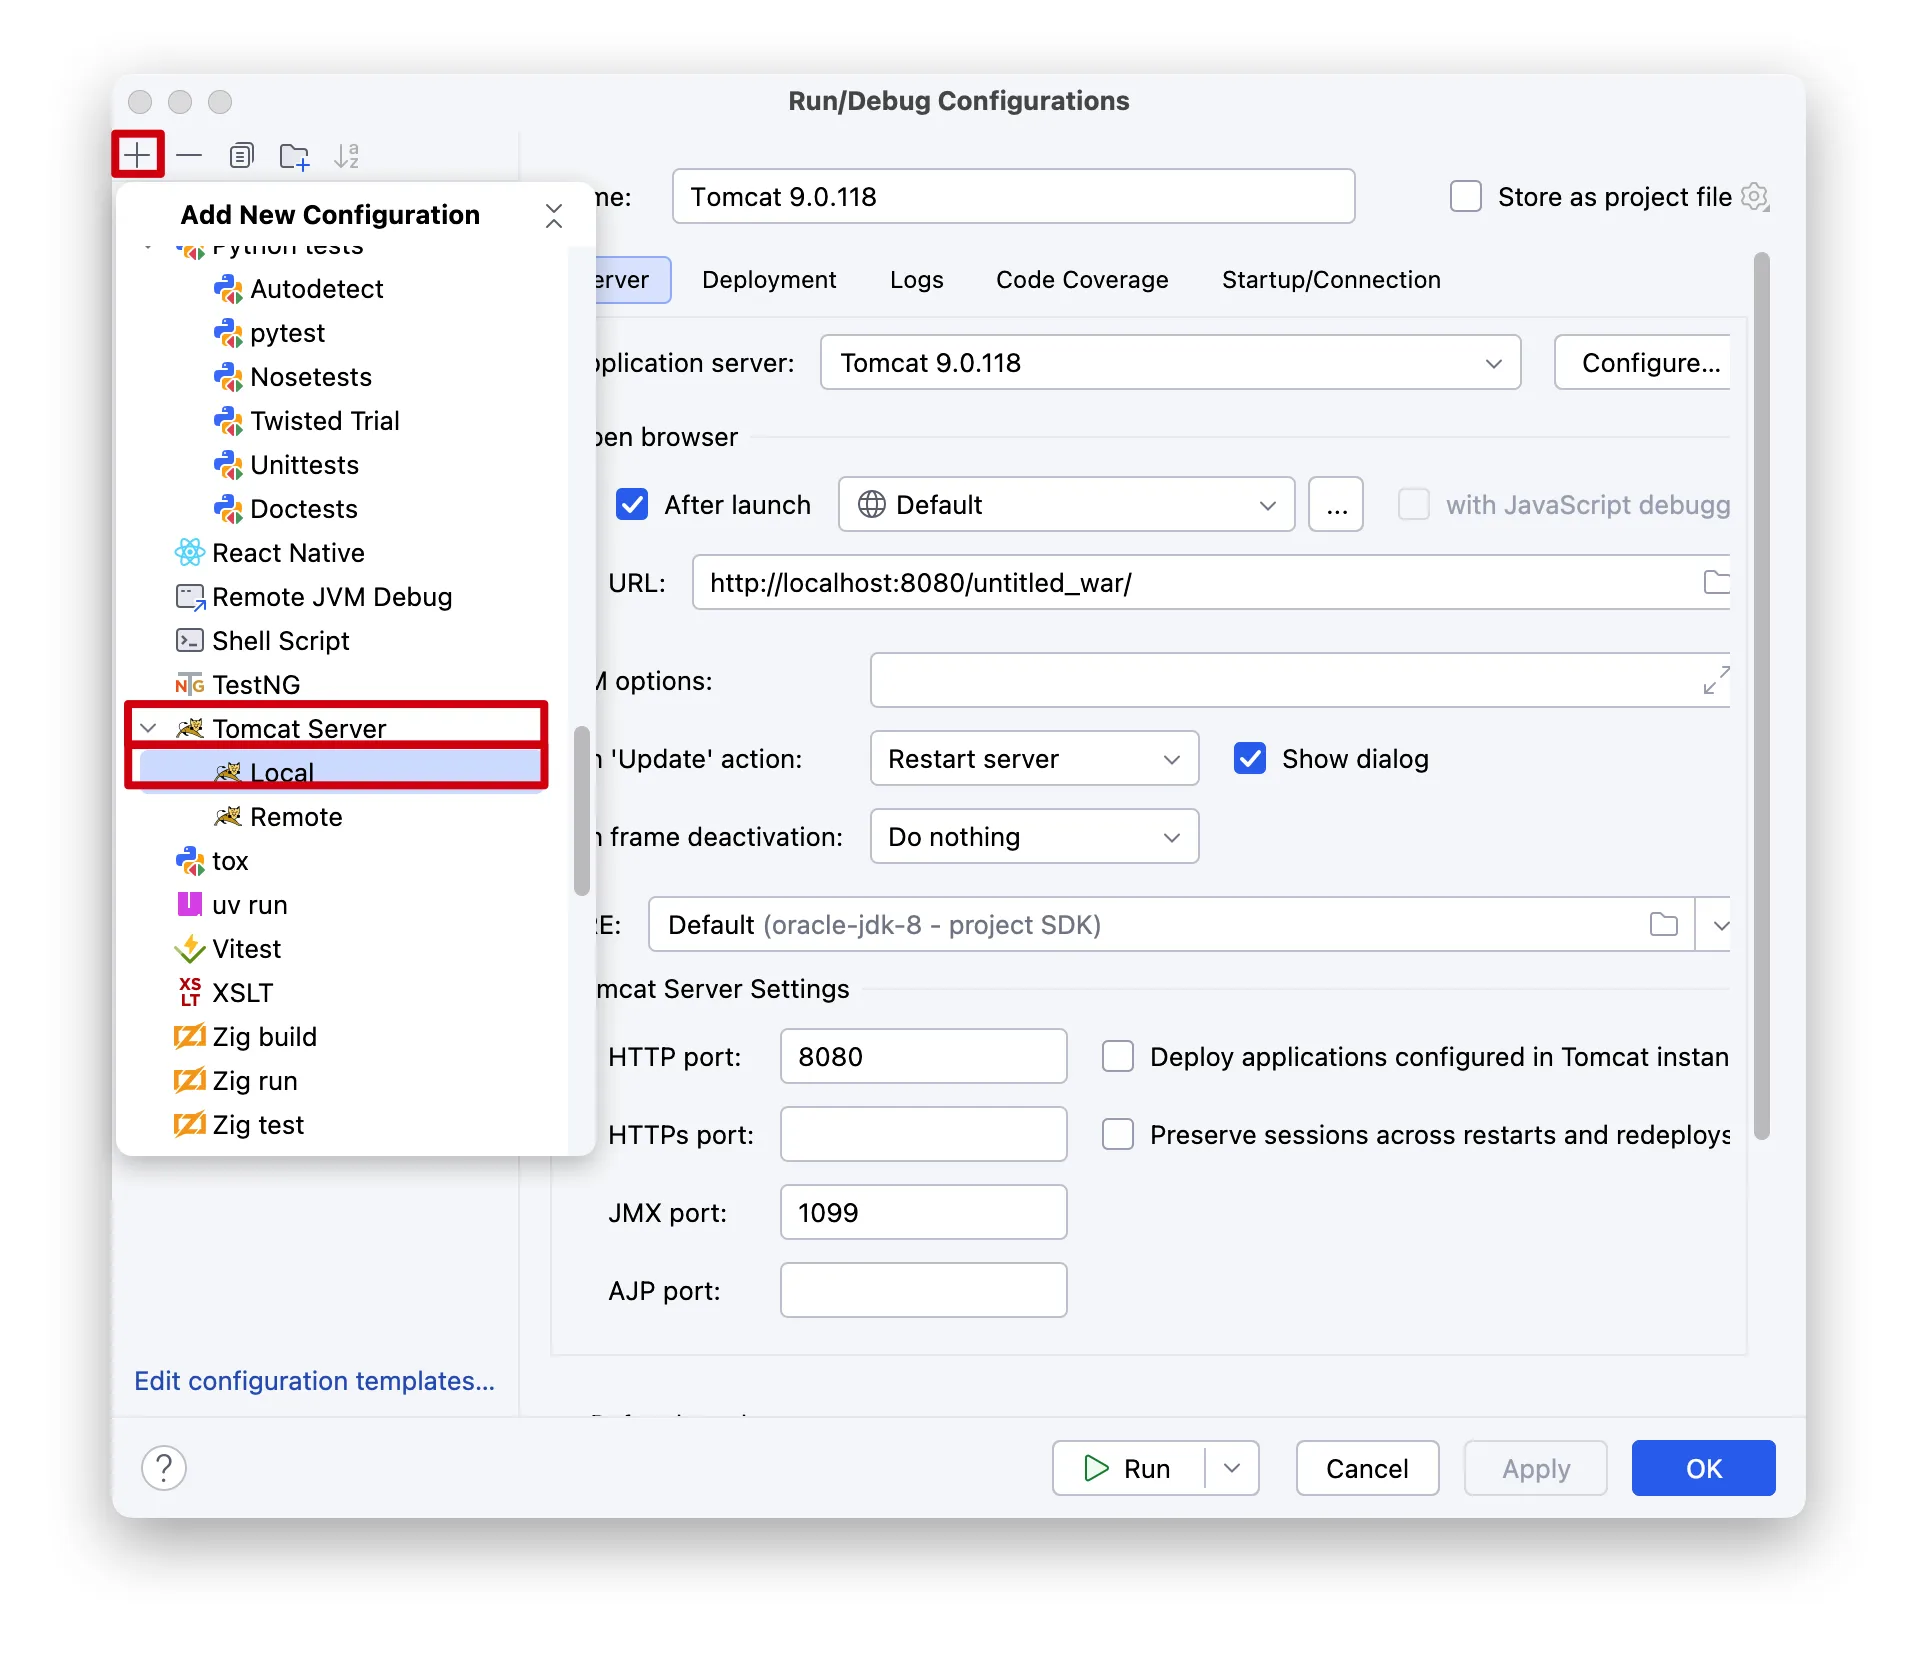Click the Run button

click(1128, 1468)
